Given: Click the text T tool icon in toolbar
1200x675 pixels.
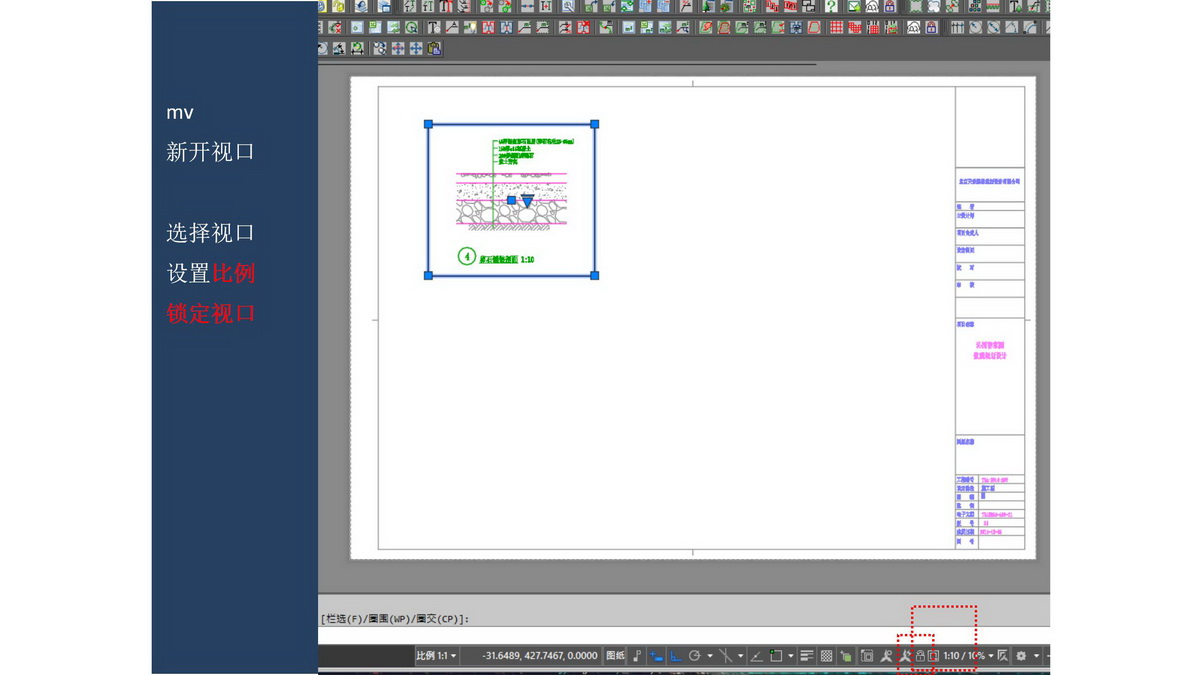Looking at the screenshot, I should click(x=434, y=27).
